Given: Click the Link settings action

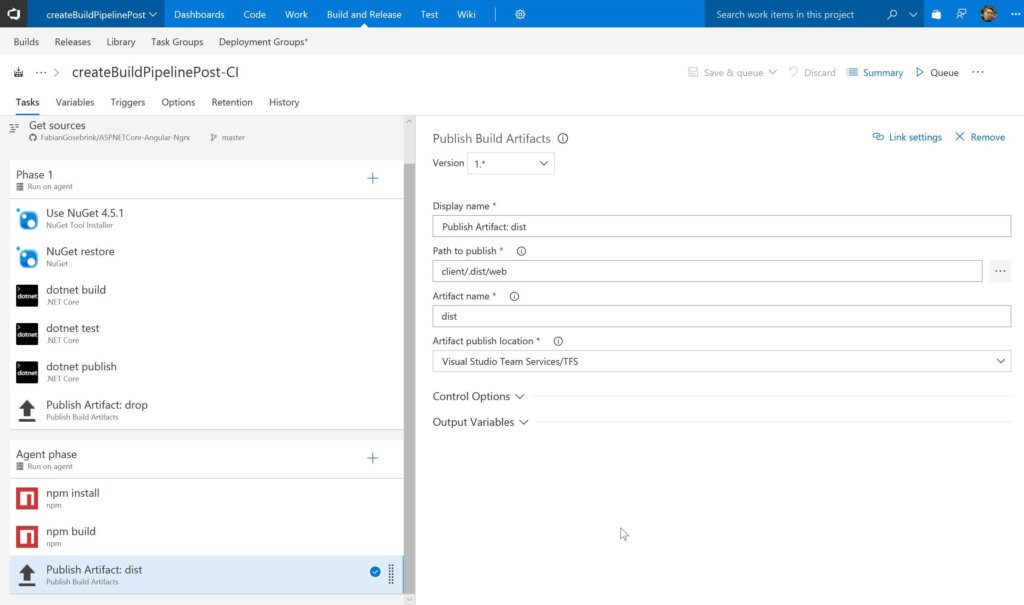Looking at the screenshot, I should pos(906,137).
